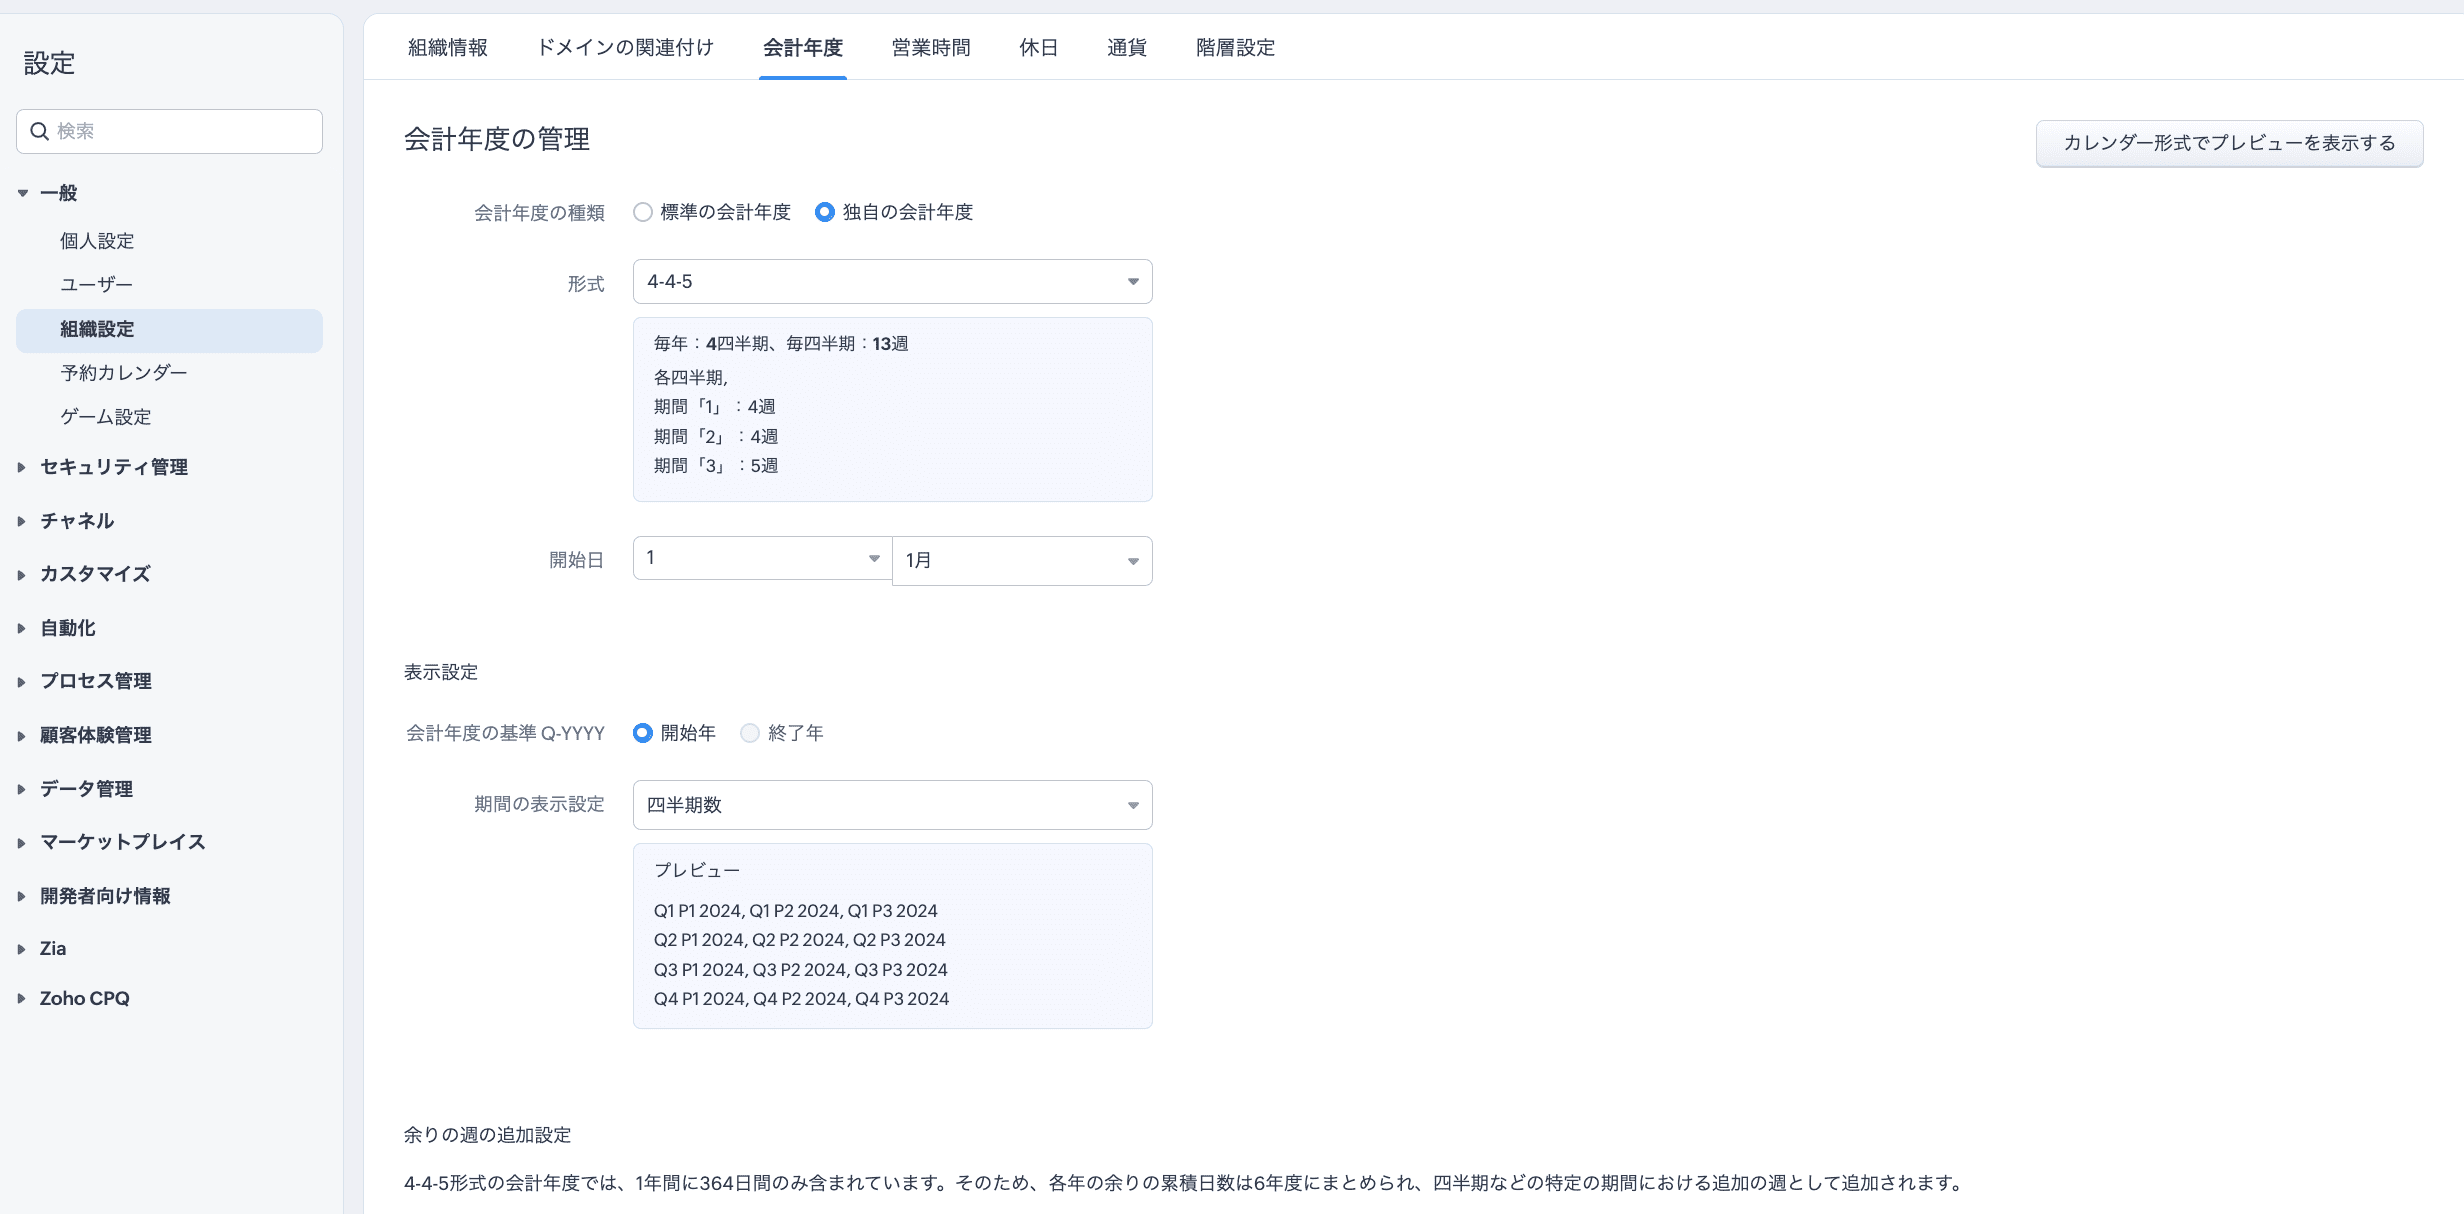Expand the カスタマイズ section
This screenshot has height=1214, width=2464.
click(x=22, y=574)
